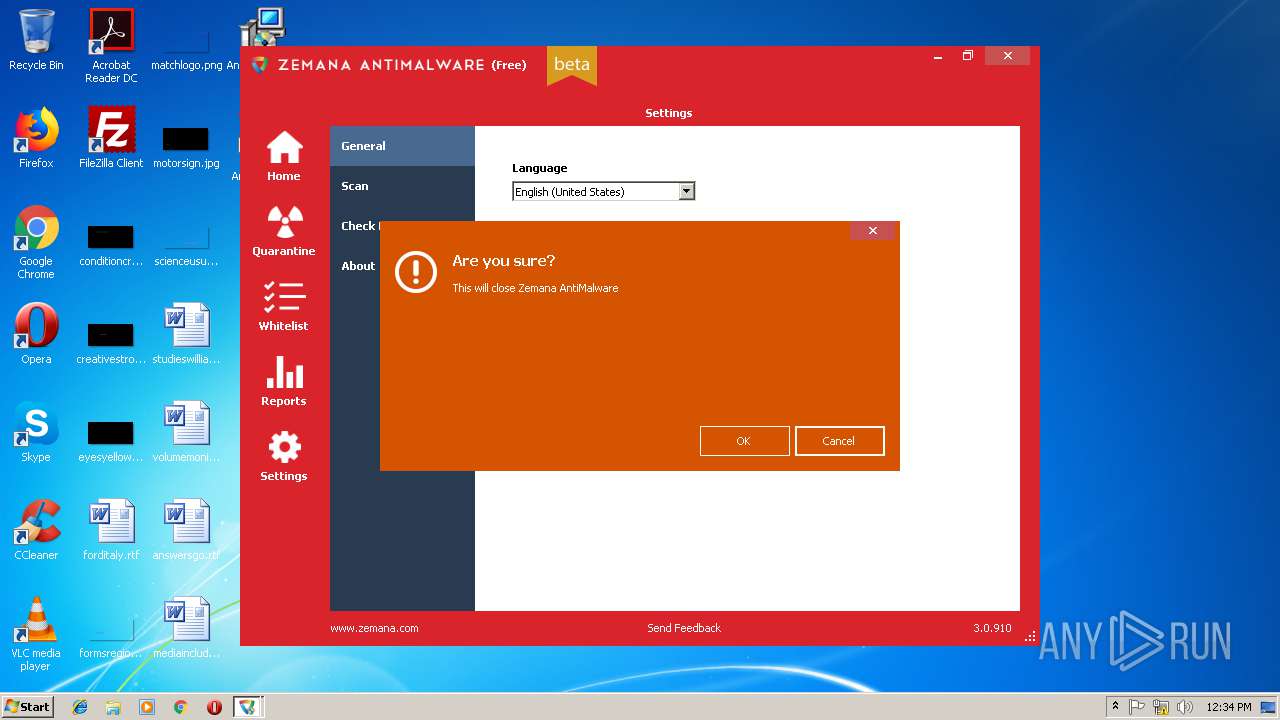Open Recycle Bin on desktop
This screenshot has width=1280, height=720.
pyautogui.click(x=36, y=40)
